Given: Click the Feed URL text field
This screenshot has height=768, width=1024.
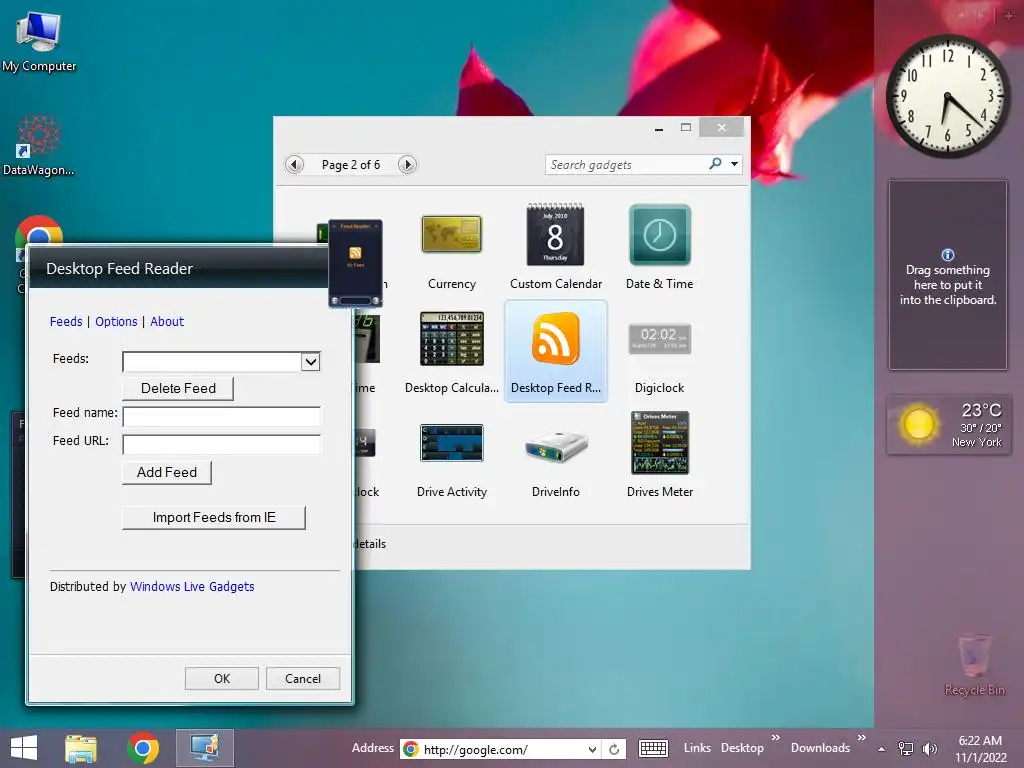Looking at the screenshot, I should tap(221, 445).
